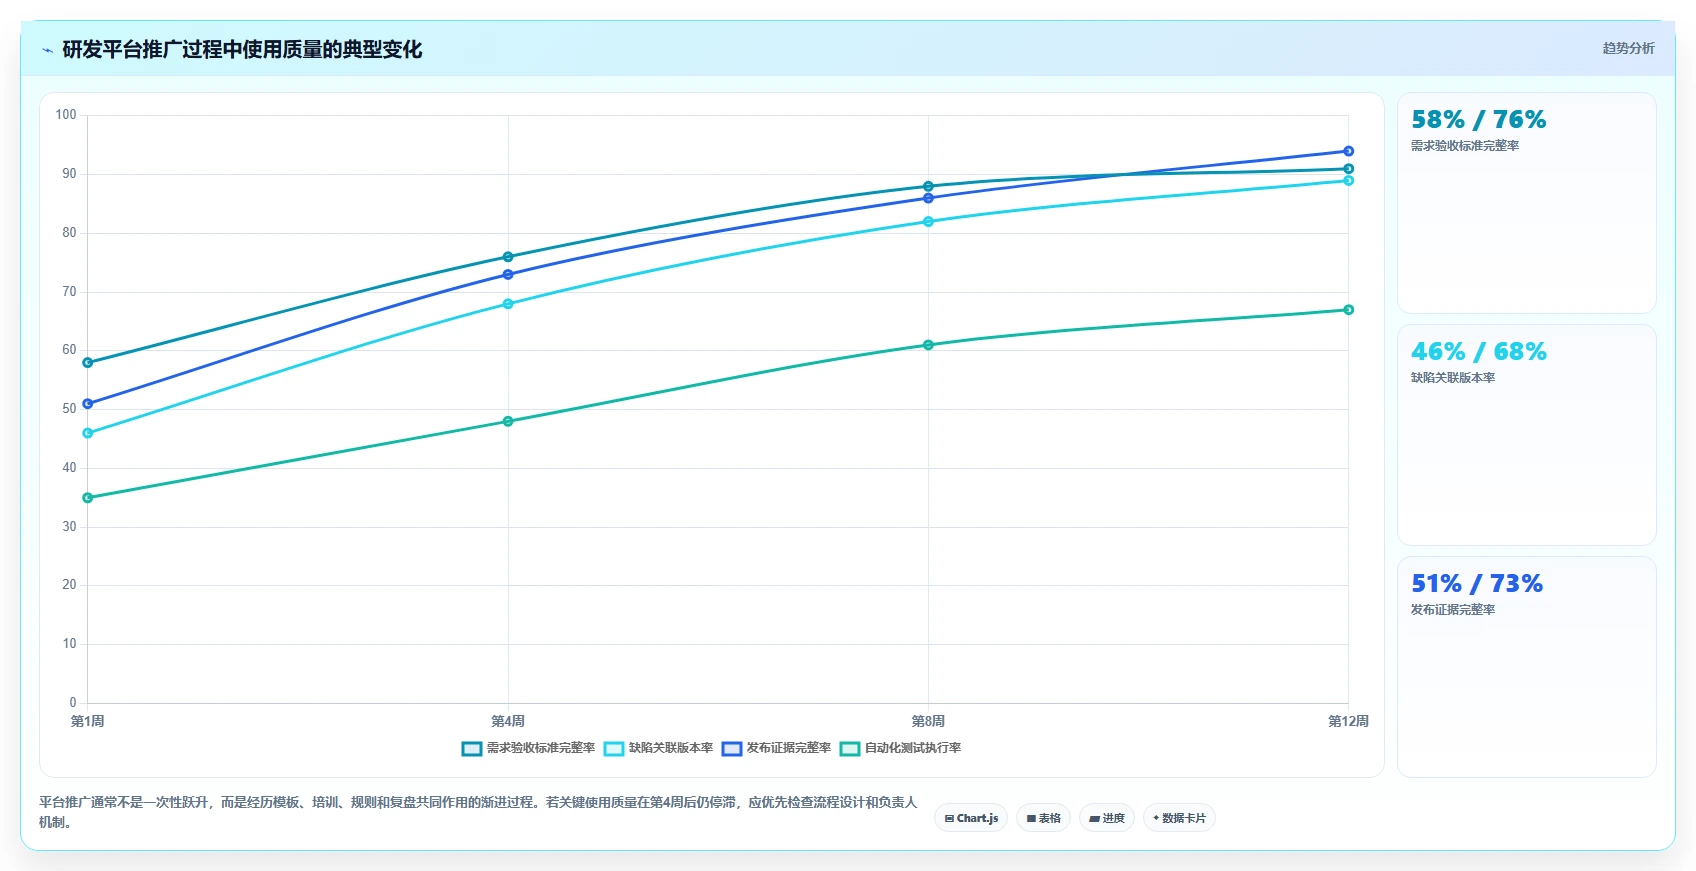The width and height of the screenshot is (1696, 871).
Task: Click the 趋势分析 label in the header
Action: pyautogui.click(x=1628, y=48)
